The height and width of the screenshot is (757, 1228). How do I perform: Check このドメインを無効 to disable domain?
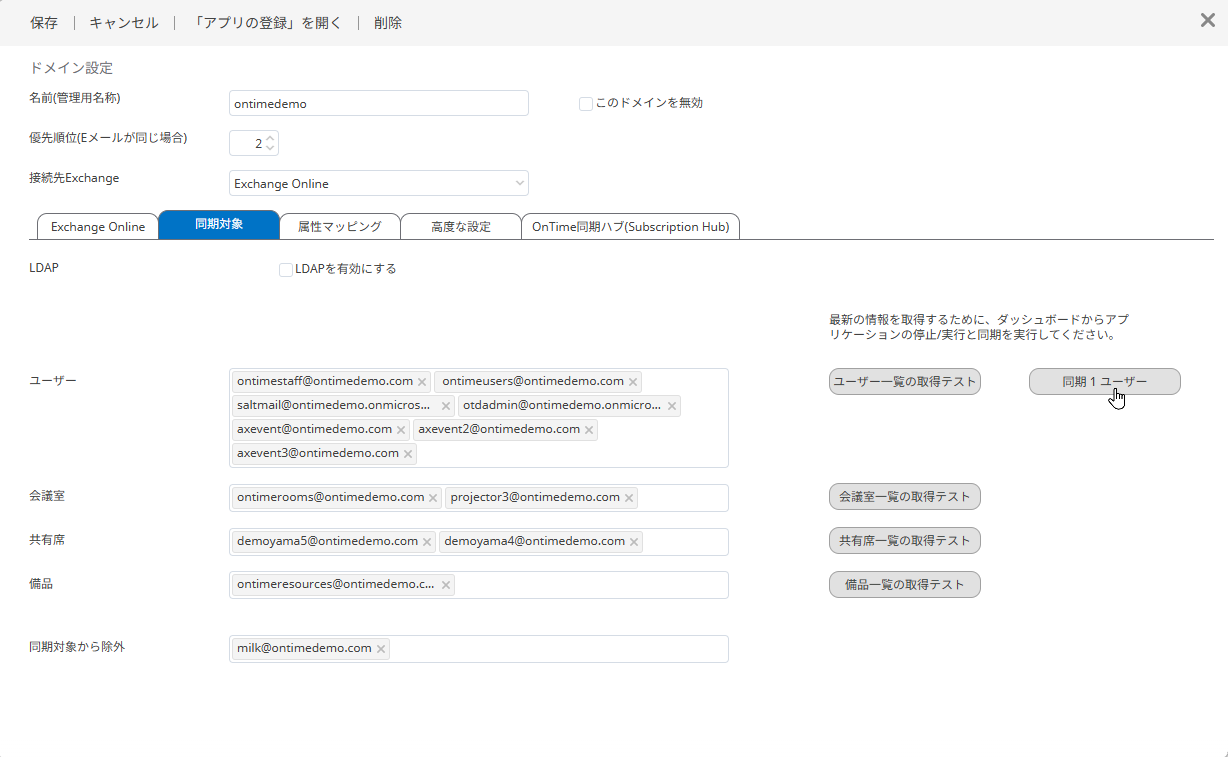tap(586, 103)
